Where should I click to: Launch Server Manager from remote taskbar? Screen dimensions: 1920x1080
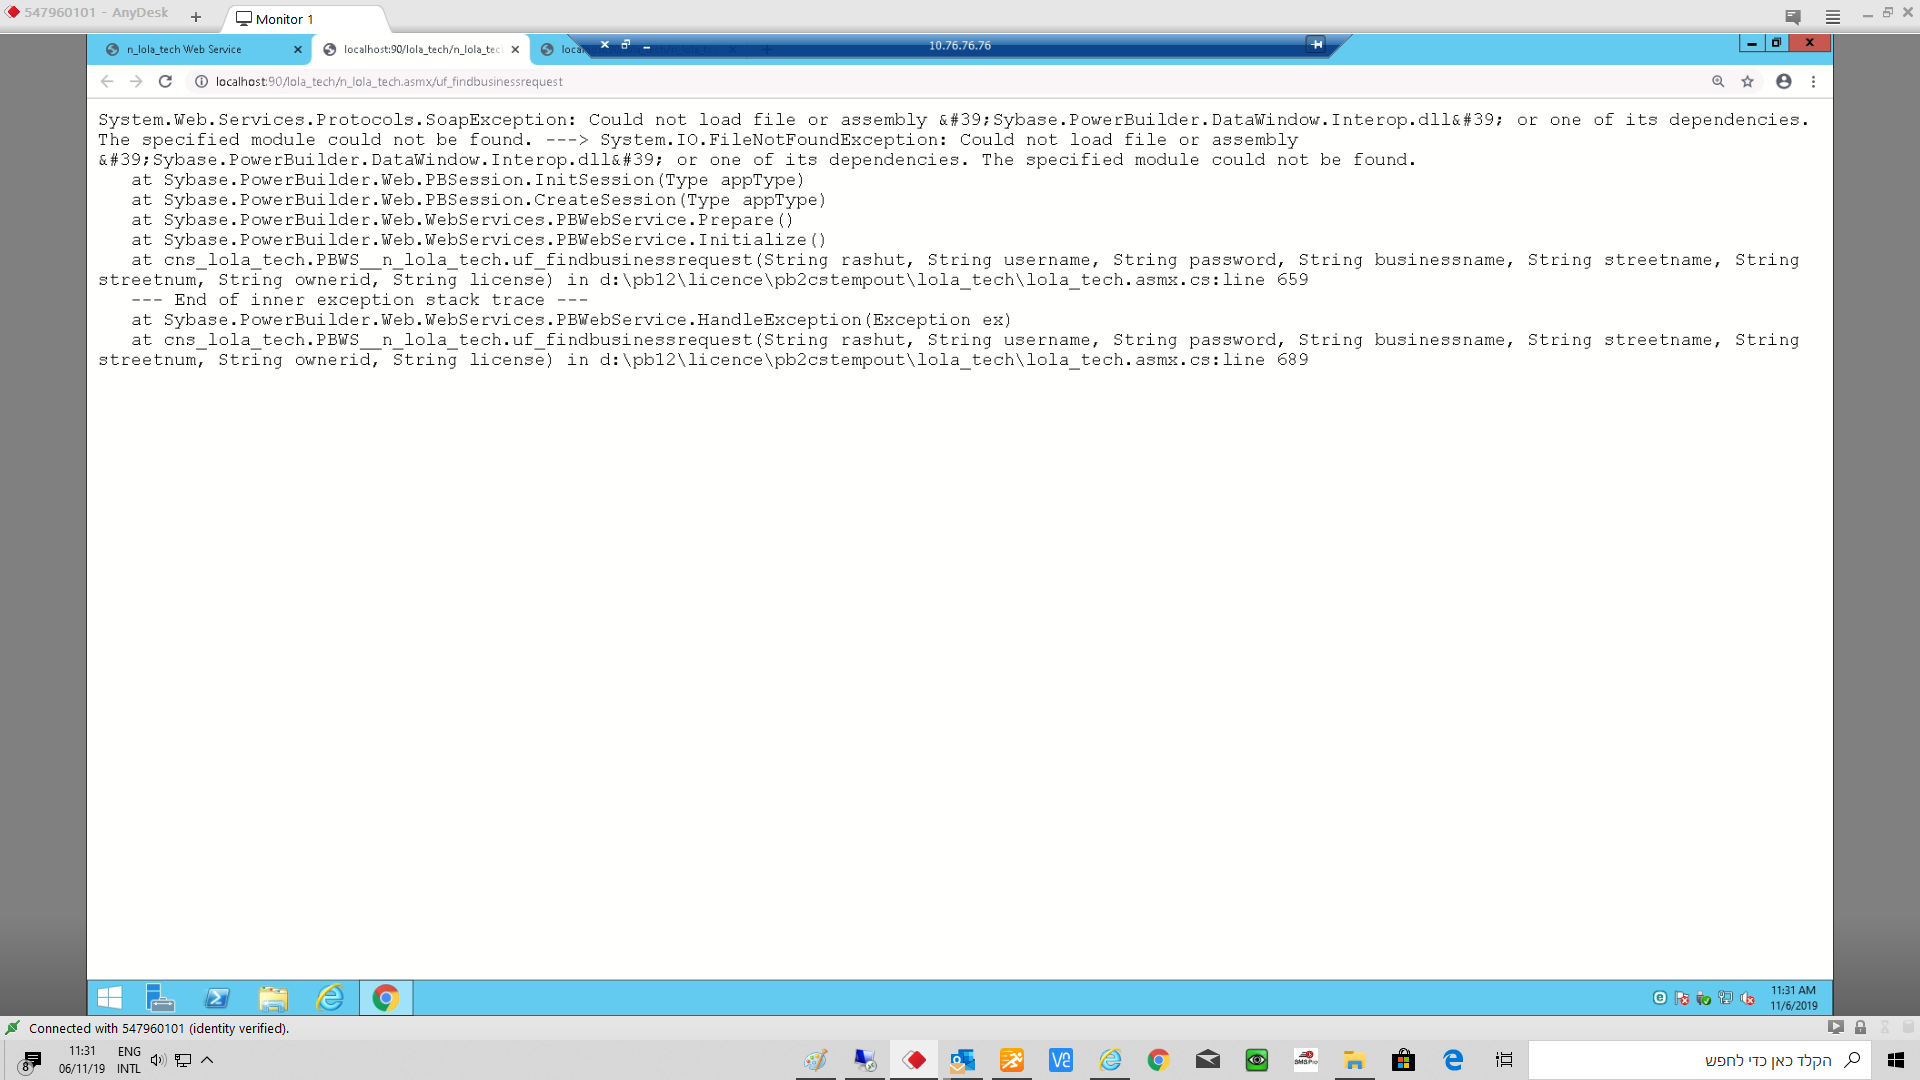[x=160, y=997]
